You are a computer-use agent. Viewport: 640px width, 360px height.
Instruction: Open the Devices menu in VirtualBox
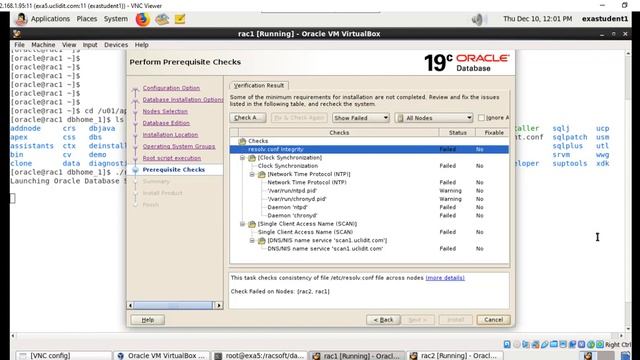[x=116, y=45]
